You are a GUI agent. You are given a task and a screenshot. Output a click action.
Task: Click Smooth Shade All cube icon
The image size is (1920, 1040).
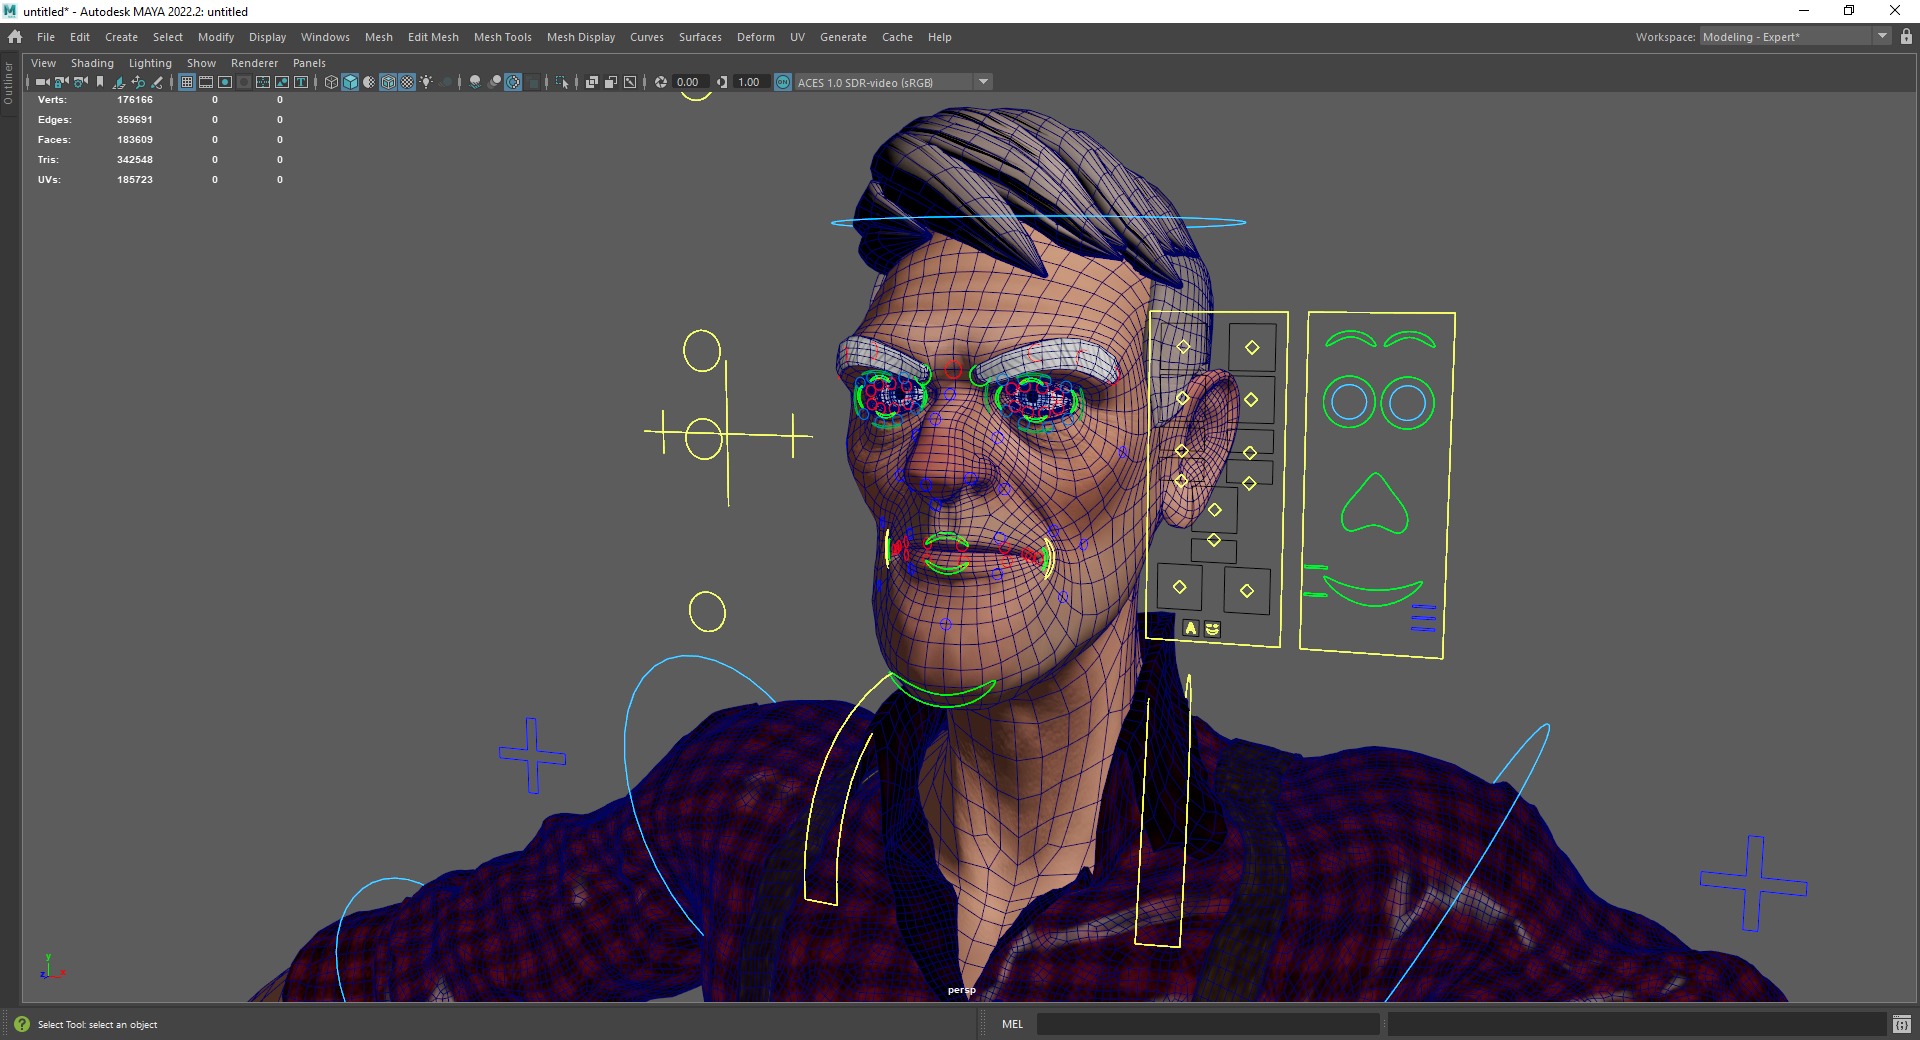coord(350,82)
